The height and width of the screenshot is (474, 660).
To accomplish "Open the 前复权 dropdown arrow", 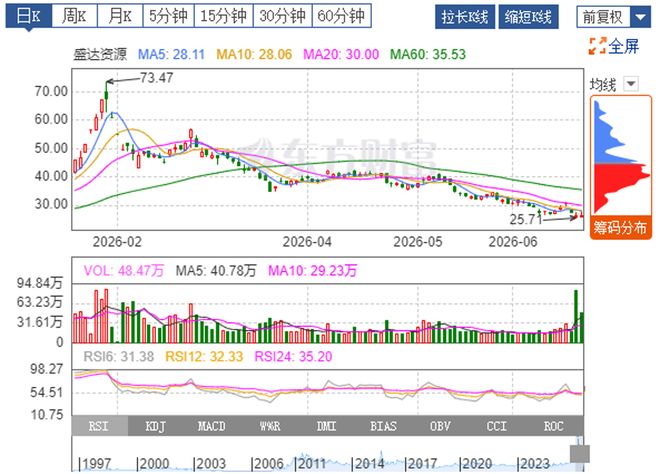I will tap(640, 17).
